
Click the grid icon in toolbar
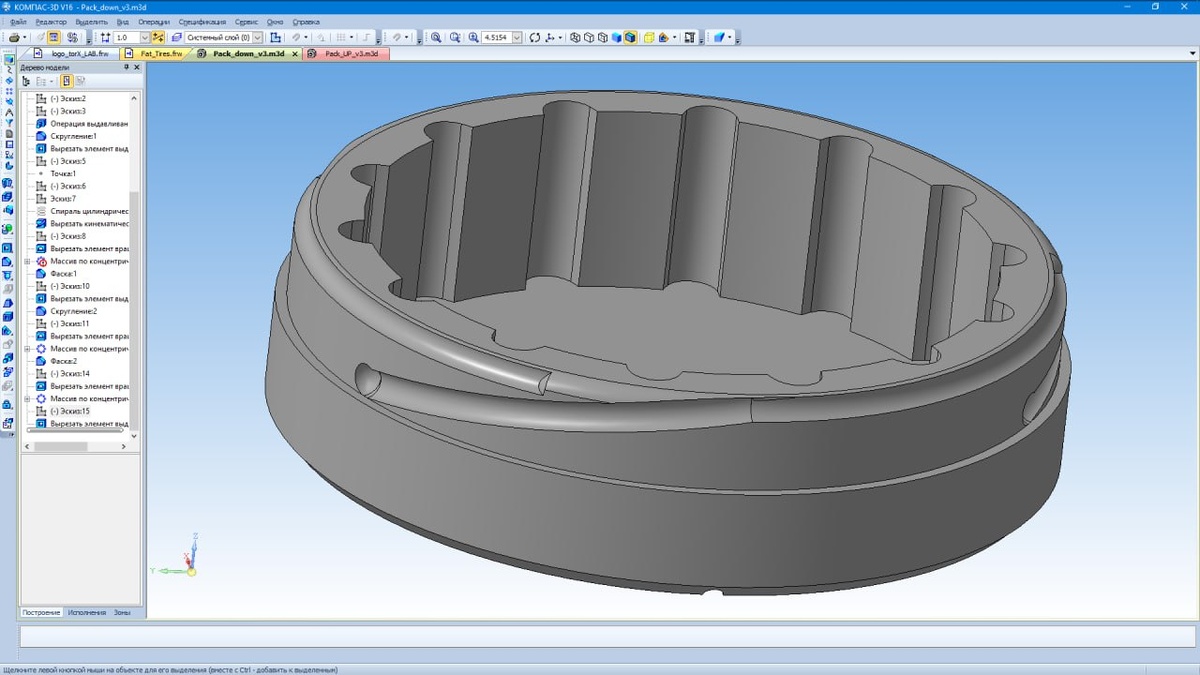pyautogui.click(x=340, y=38)
